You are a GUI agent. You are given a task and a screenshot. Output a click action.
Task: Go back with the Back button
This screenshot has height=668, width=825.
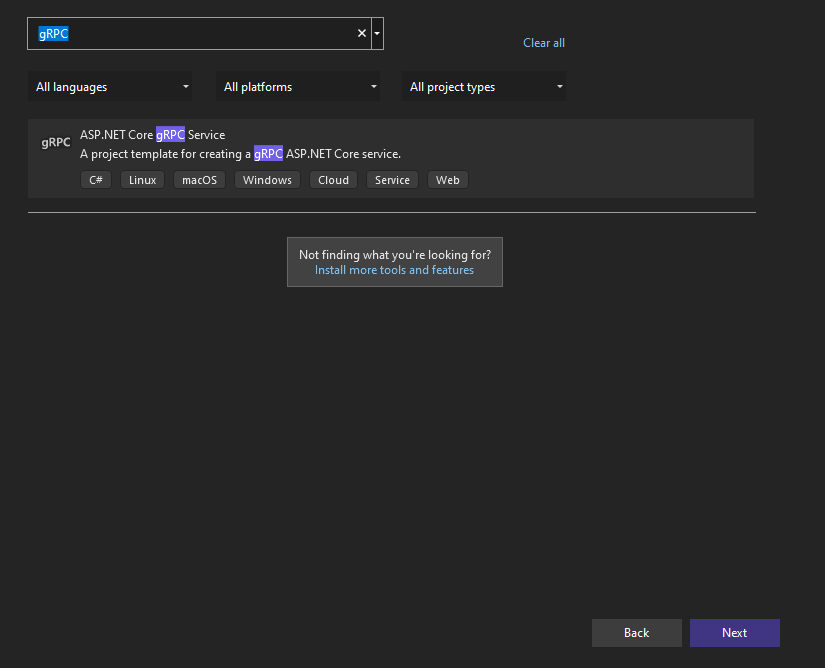[637, 633]
